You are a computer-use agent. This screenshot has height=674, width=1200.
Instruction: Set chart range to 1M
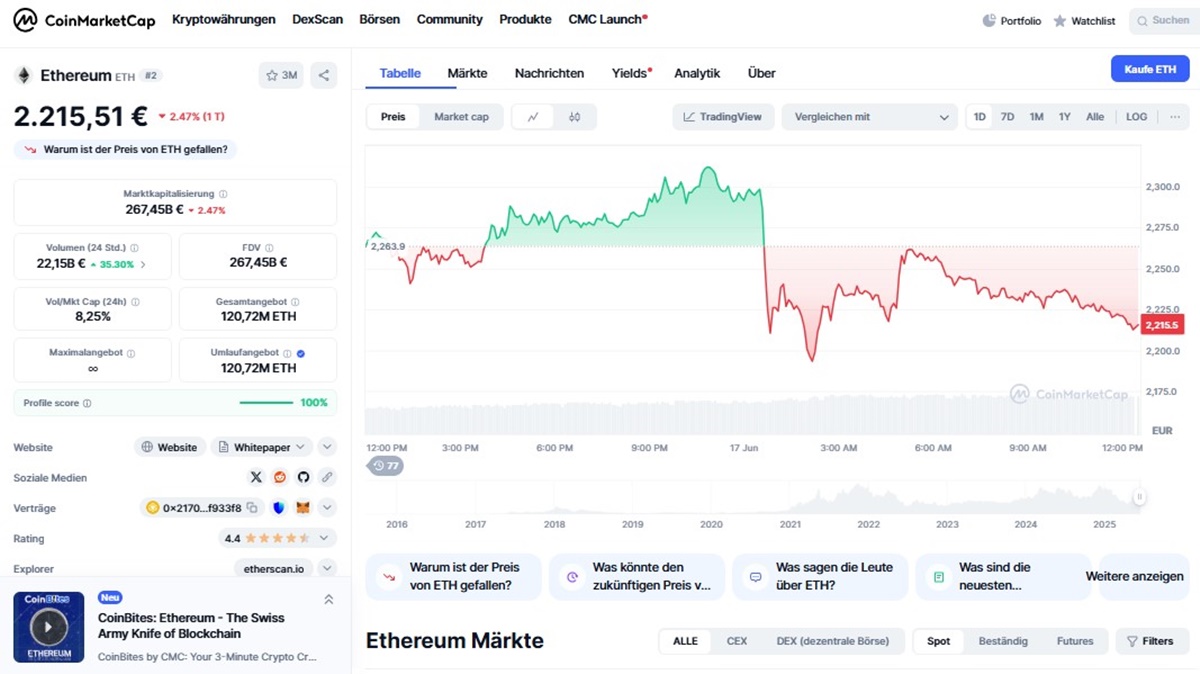[1037, 117]
